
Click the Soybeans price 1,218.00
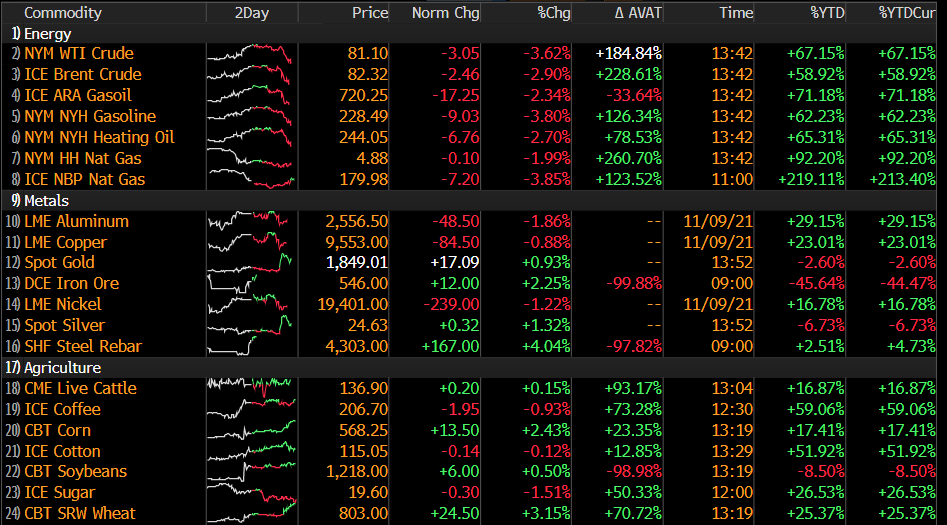357,471
